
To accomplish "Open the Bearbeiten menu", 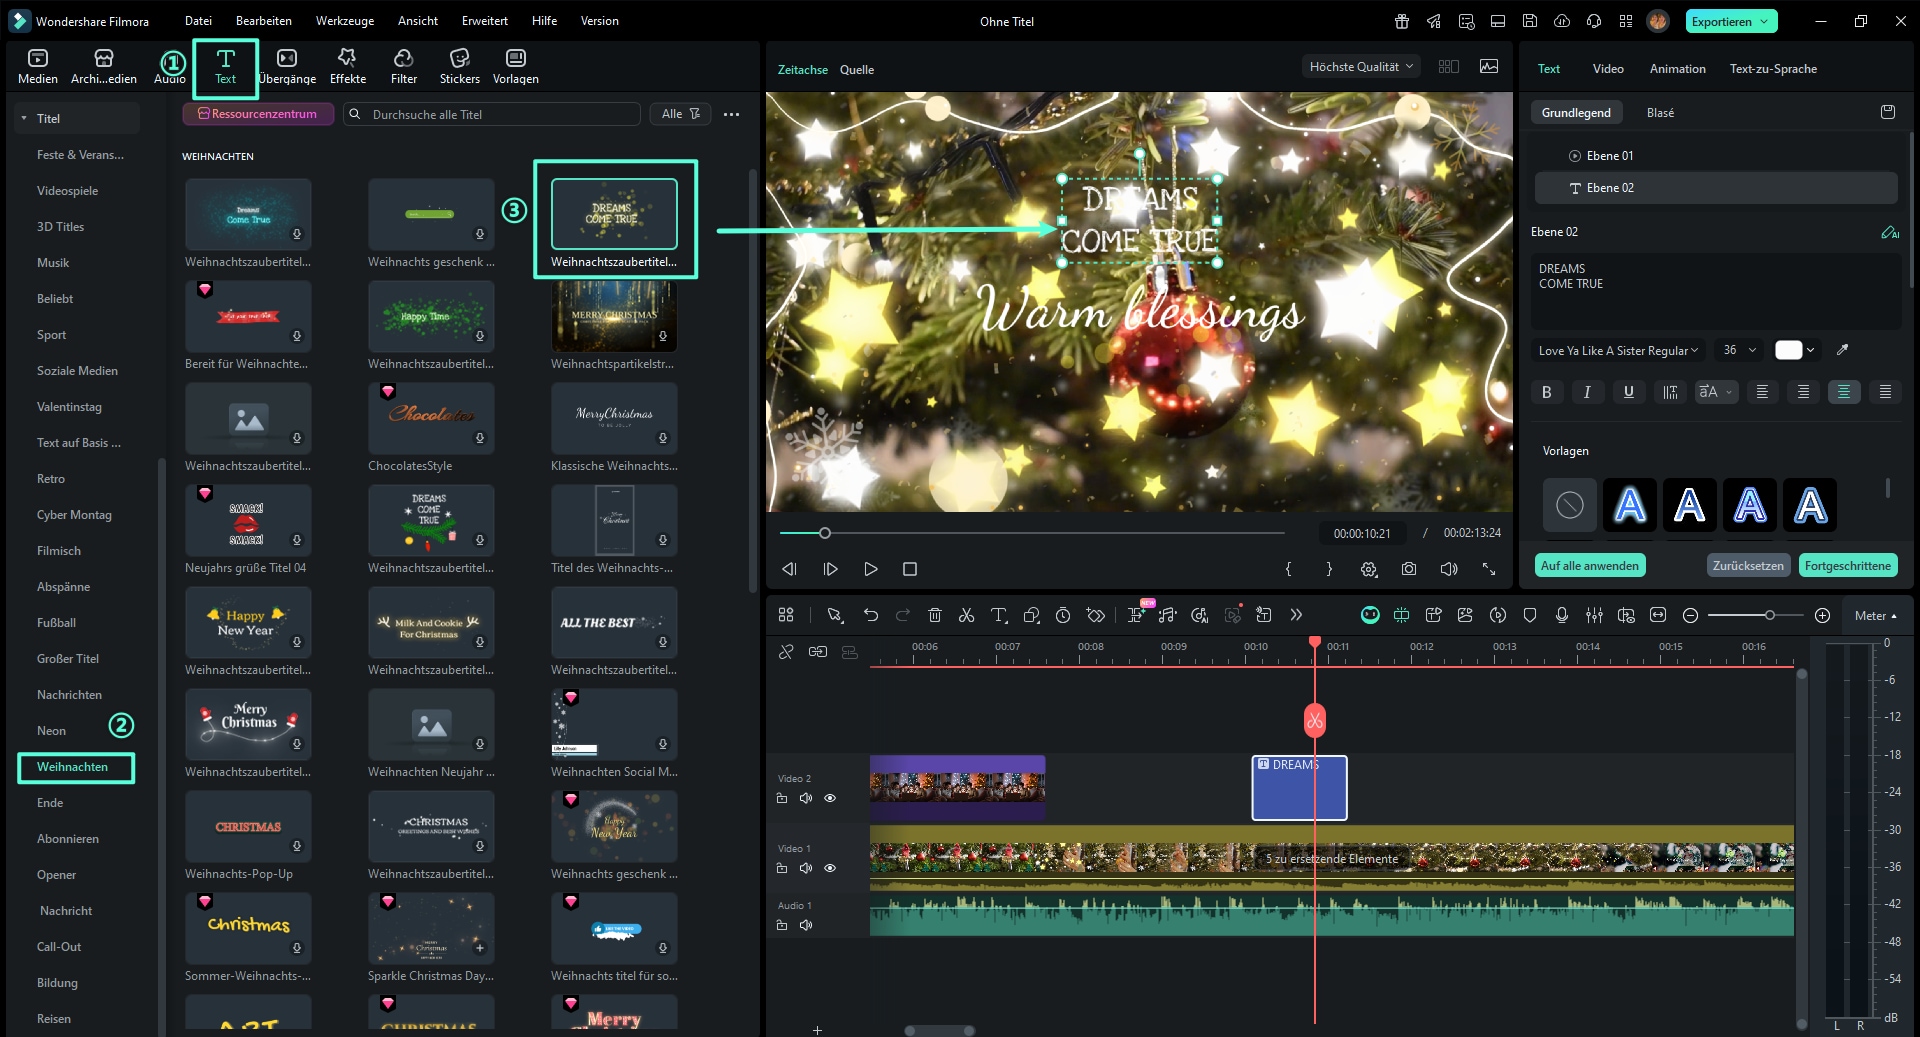I will click(x=263, y=20).
